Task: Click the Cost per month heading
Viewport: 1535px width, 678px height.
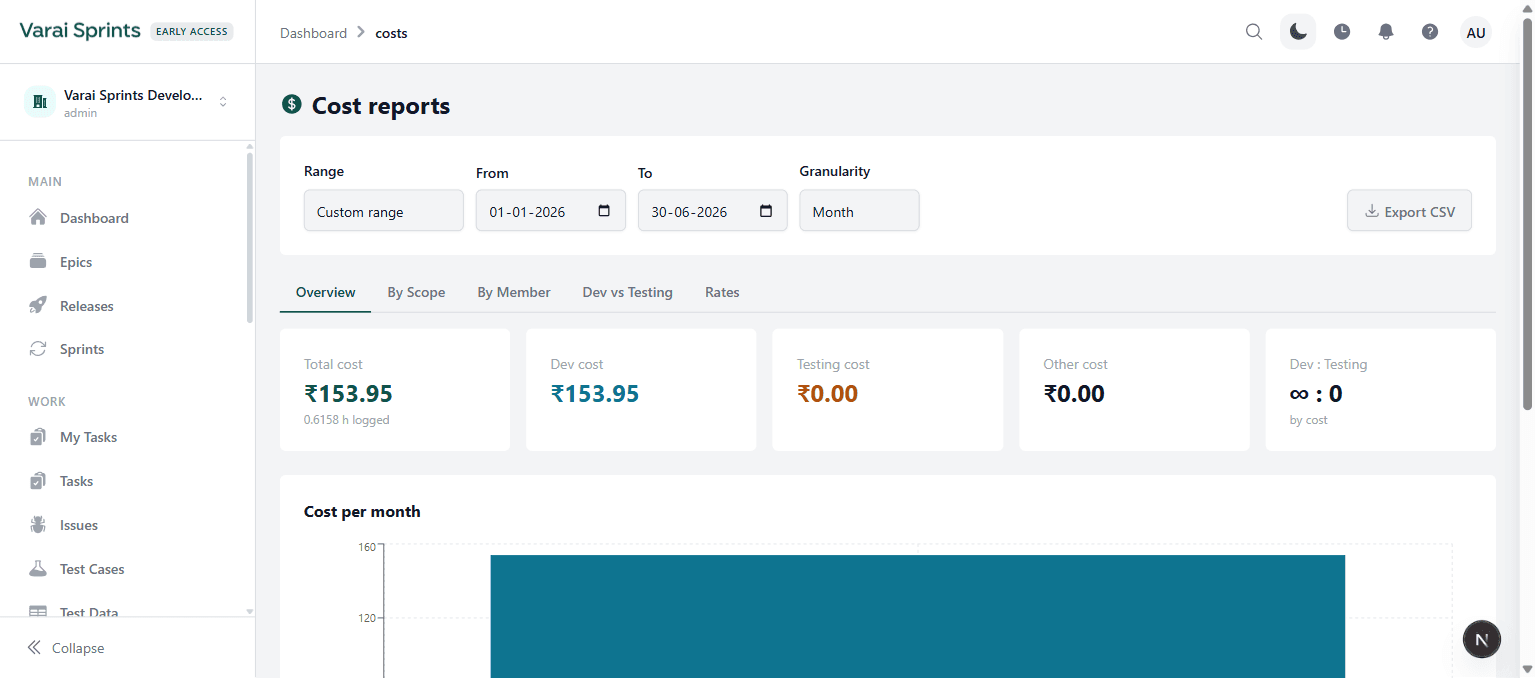Action: coord(362,511)
